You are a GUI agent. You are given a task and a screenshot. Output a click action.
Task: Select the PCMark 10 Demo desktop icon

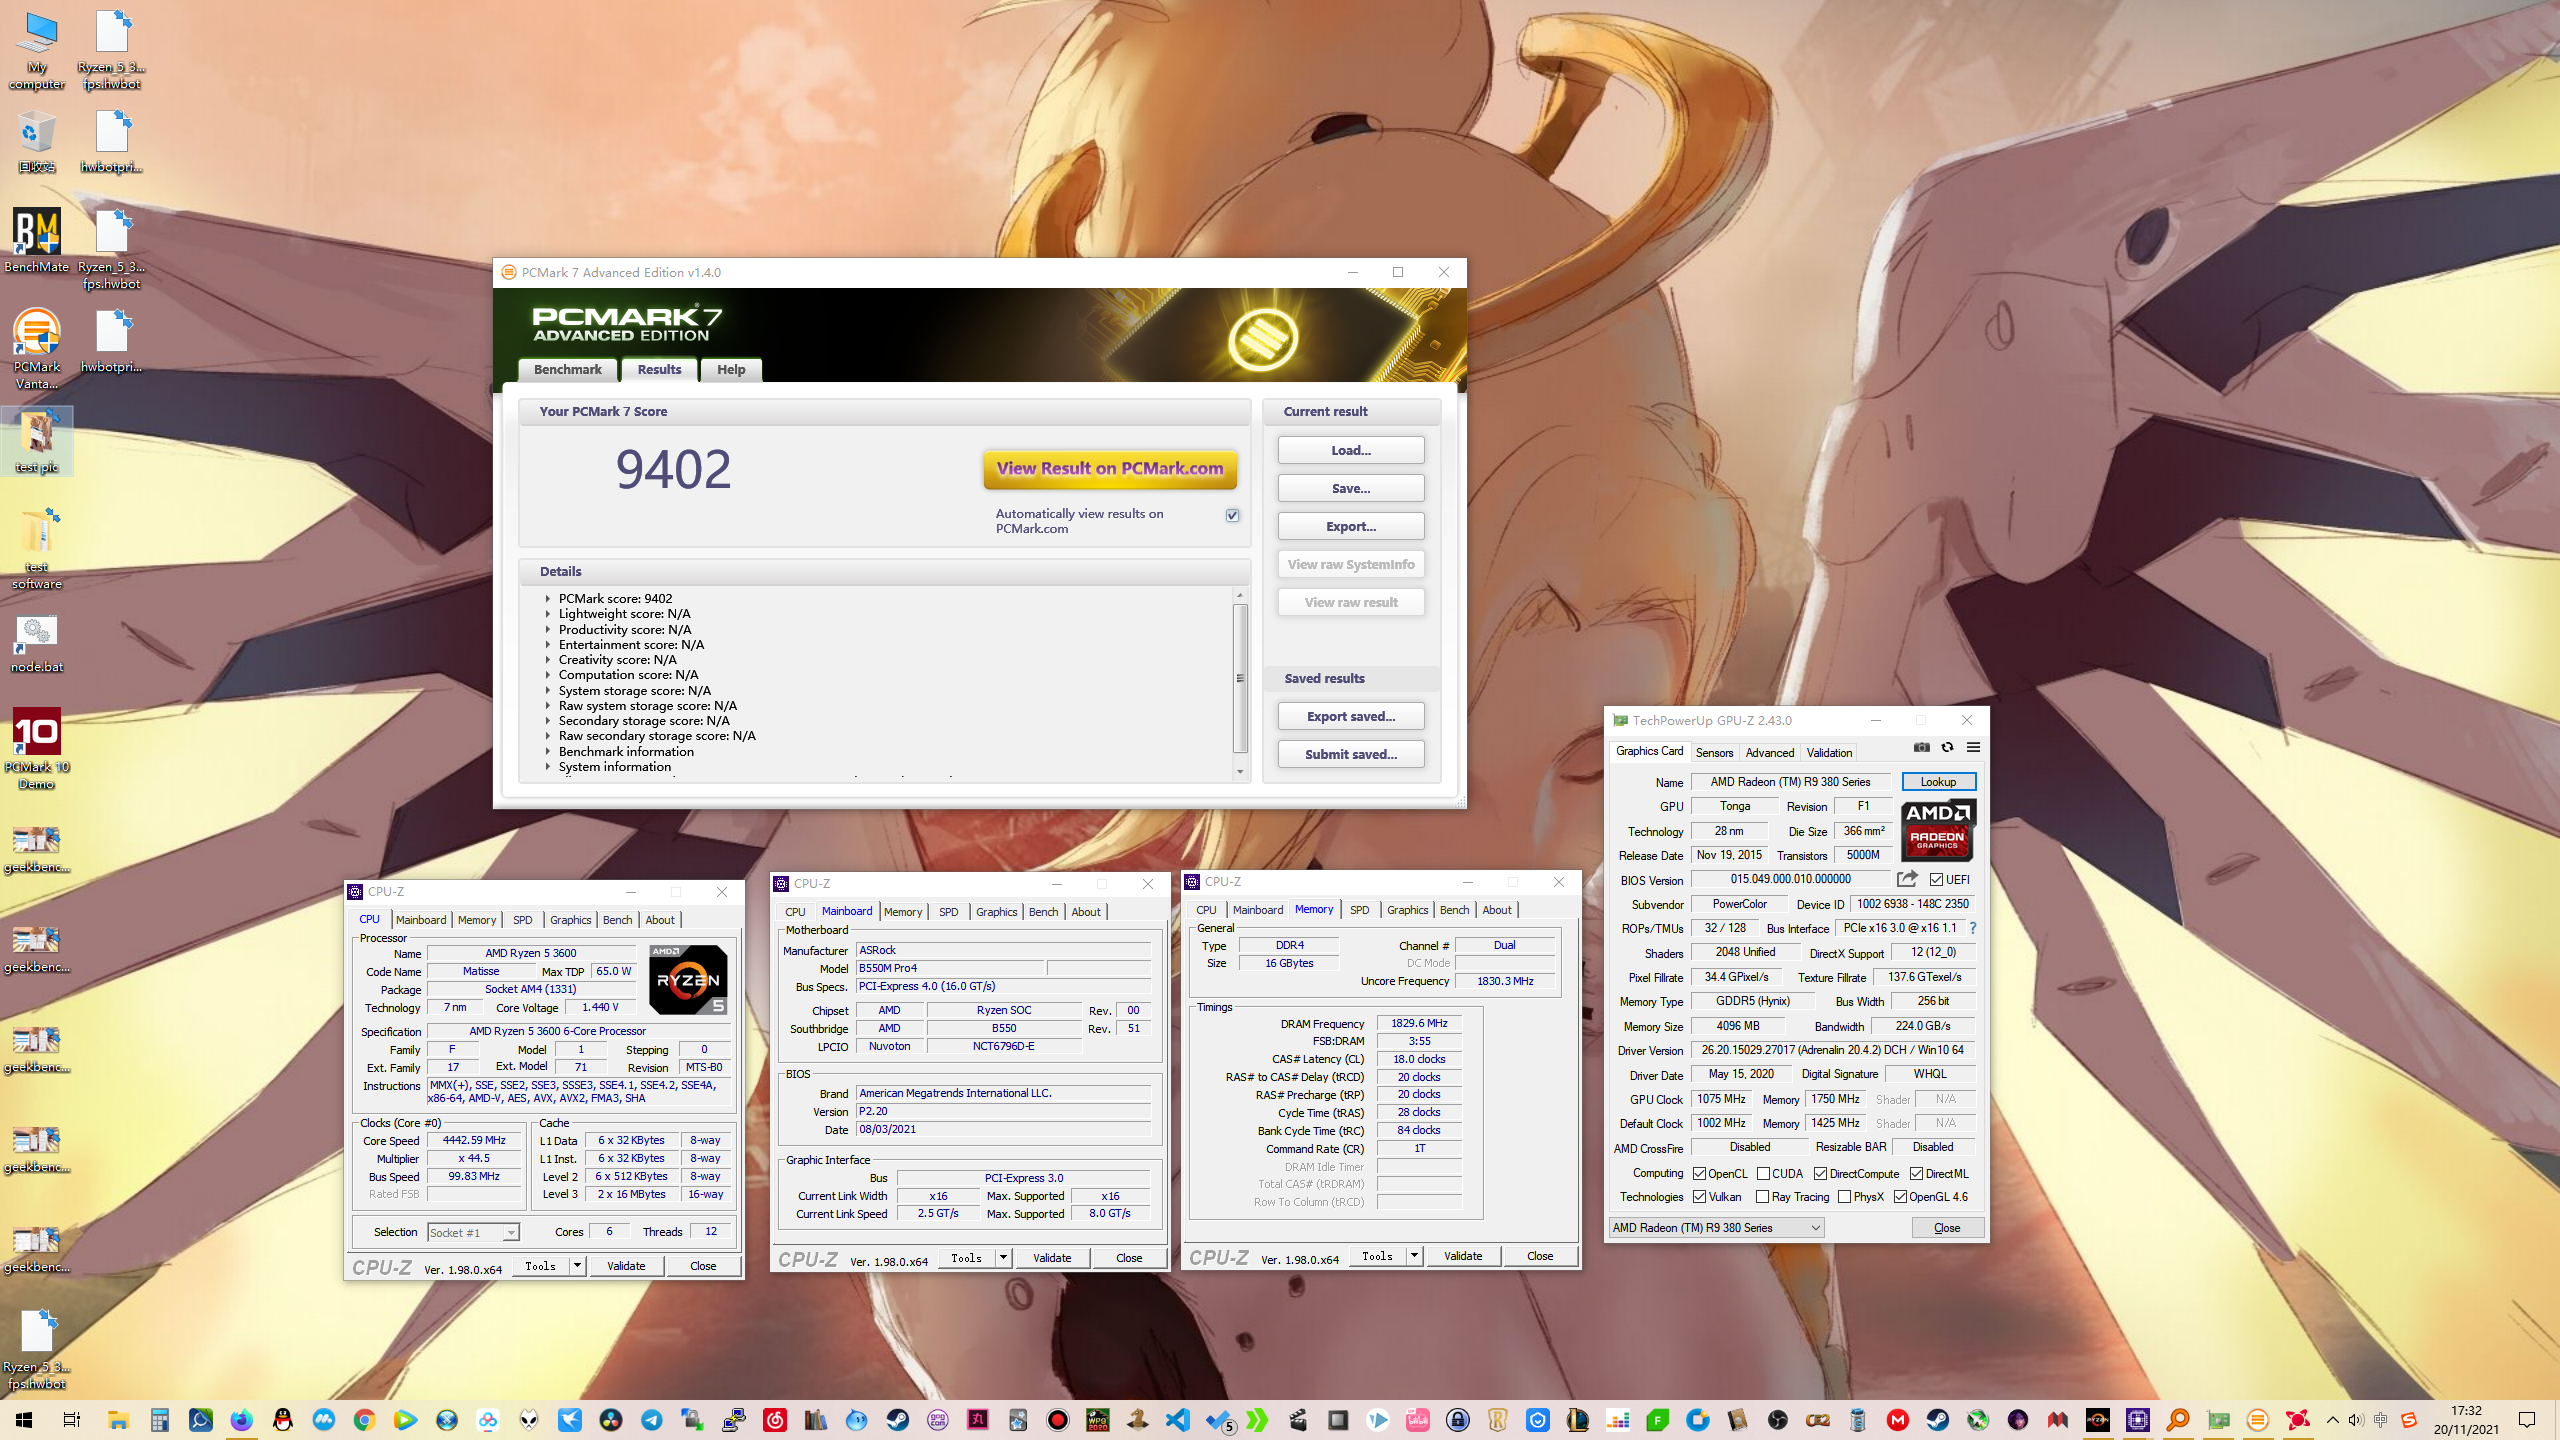pyautogui.click(x=37, y=748)
